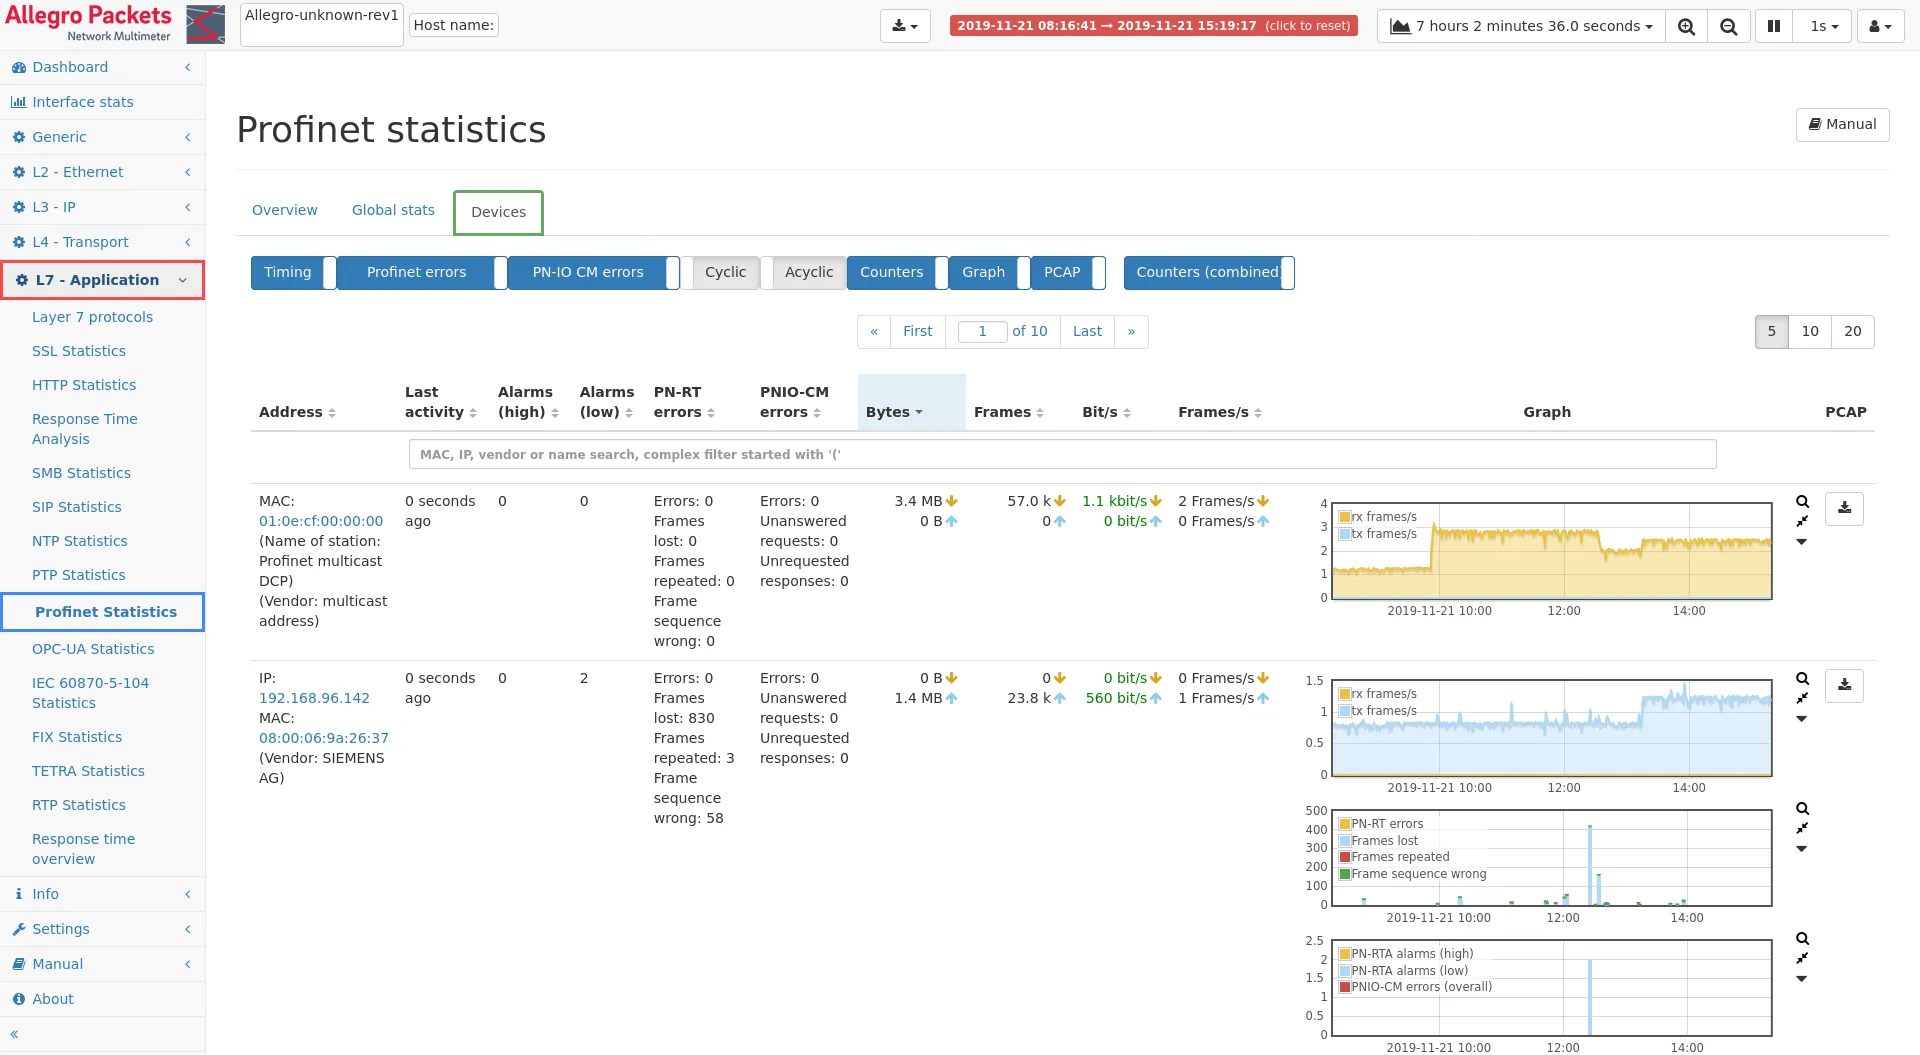1920x1055 pixels.
Task: Open the MAC address 08:00:06:9a:26:37 link
Action: pos(324,738)
